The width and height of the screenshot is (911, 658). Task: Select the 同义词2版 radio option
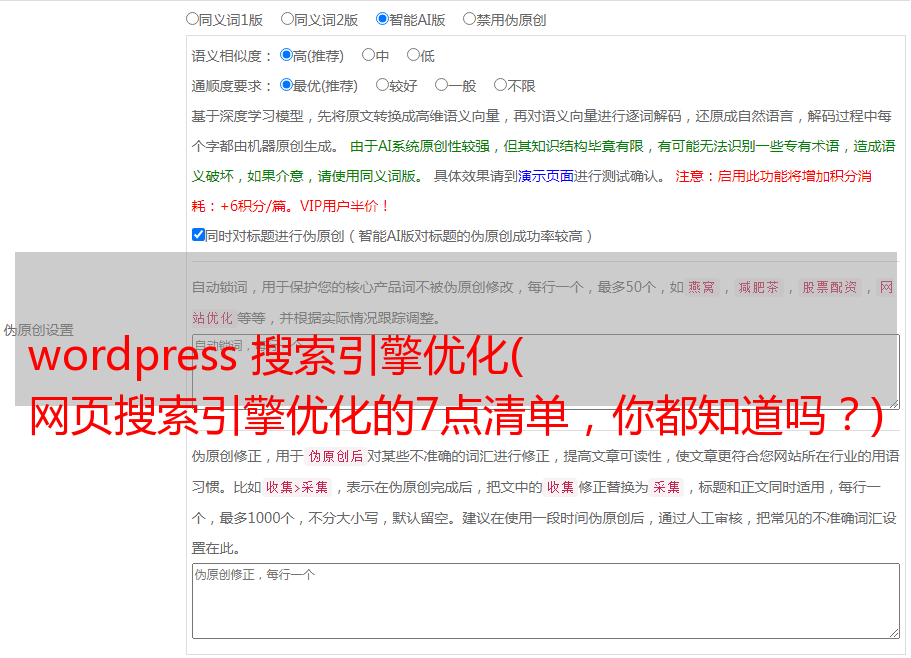point(287,19)
